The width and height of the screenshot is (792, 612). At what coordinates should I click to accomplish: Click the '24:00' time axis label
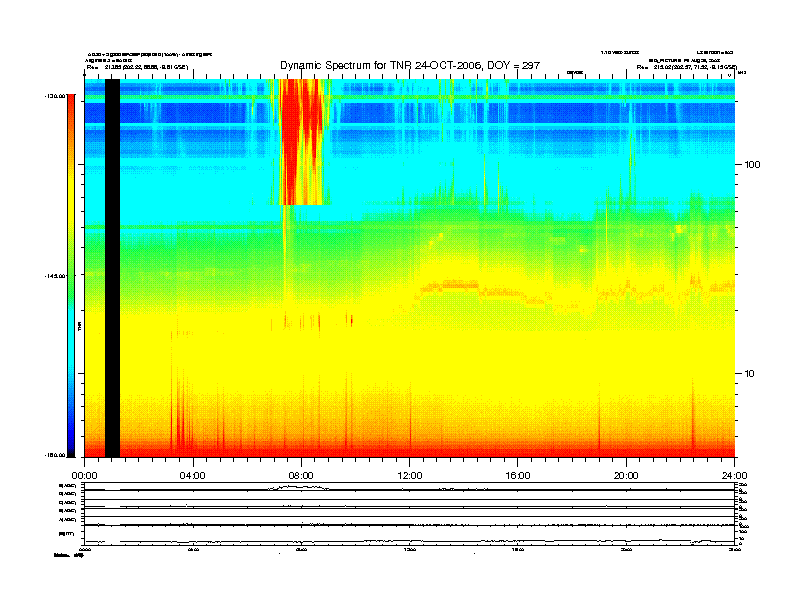(734, 476)
